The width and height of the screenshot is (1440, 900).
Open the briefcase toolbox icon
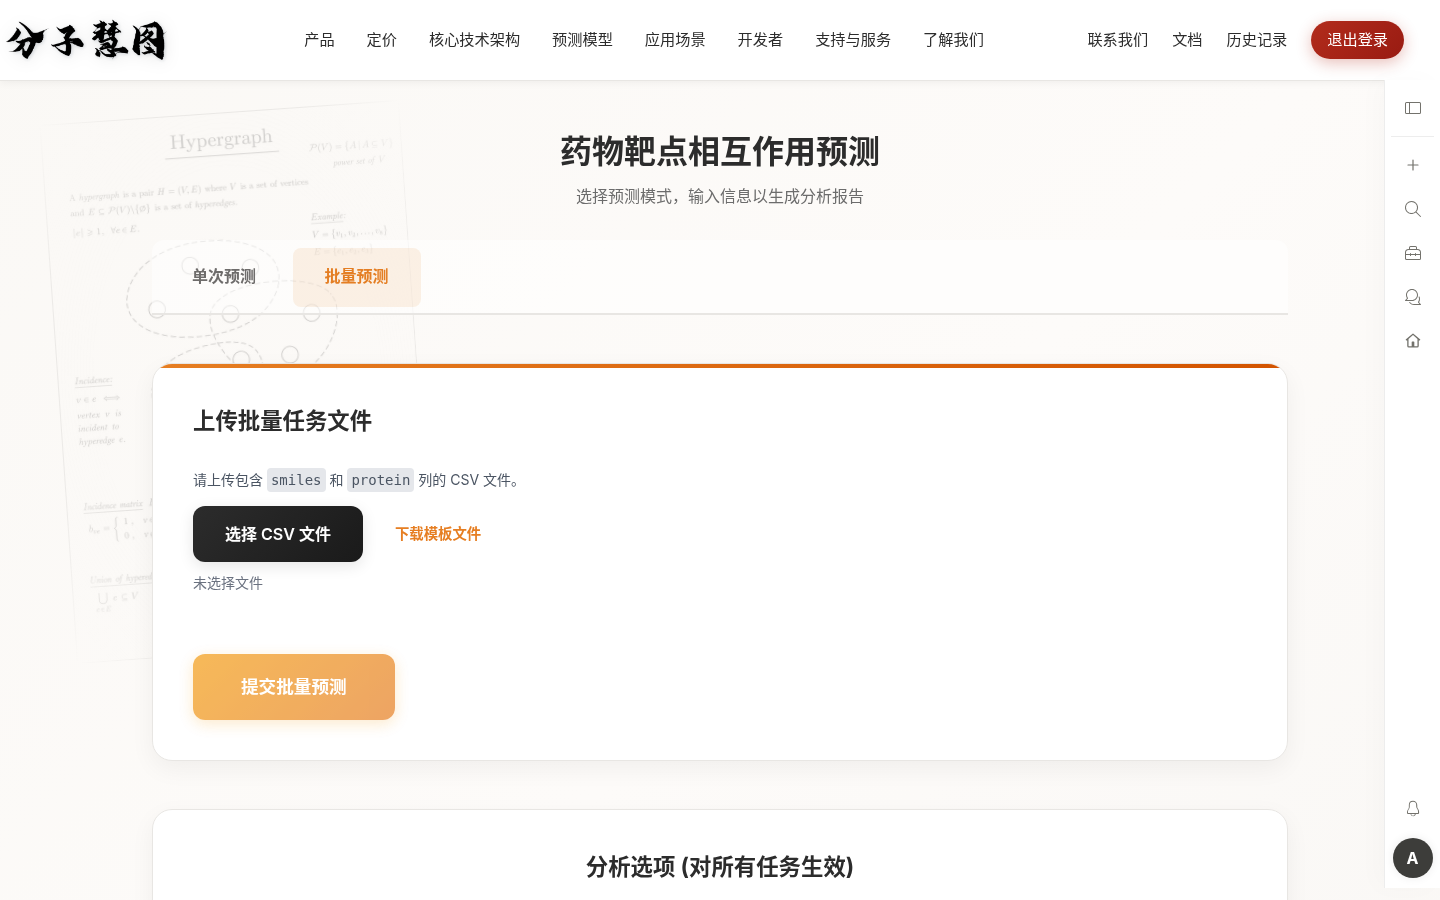click(1413, 253)
